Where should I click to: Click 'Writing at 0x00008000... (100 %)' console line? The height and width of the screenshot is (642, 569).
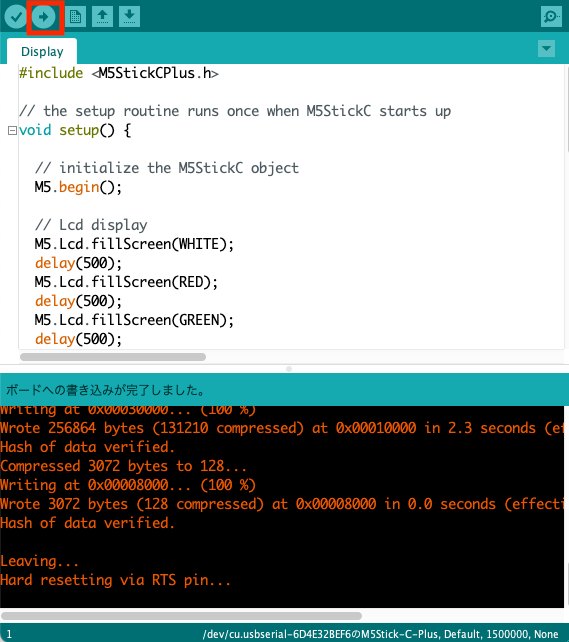(128, 485)
